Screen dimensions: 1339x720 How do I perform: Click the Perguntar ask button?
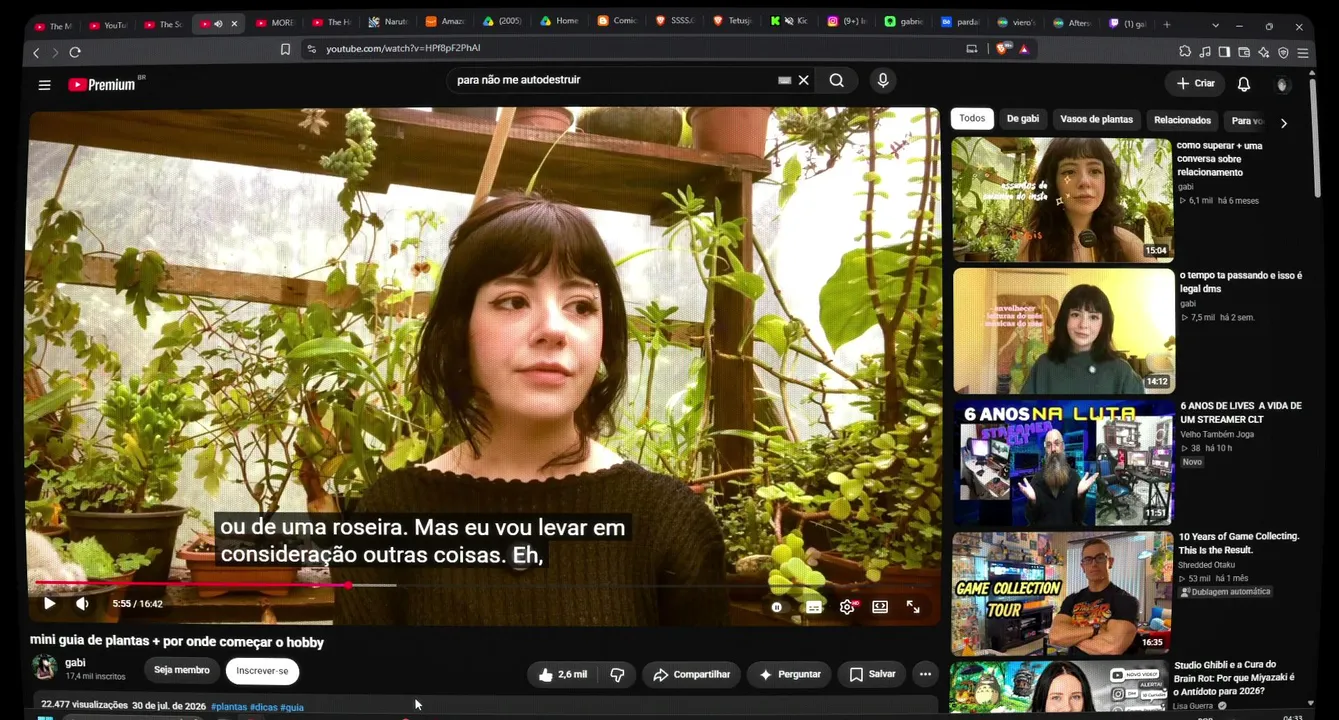pyautogui.click(x=790, y=675)
